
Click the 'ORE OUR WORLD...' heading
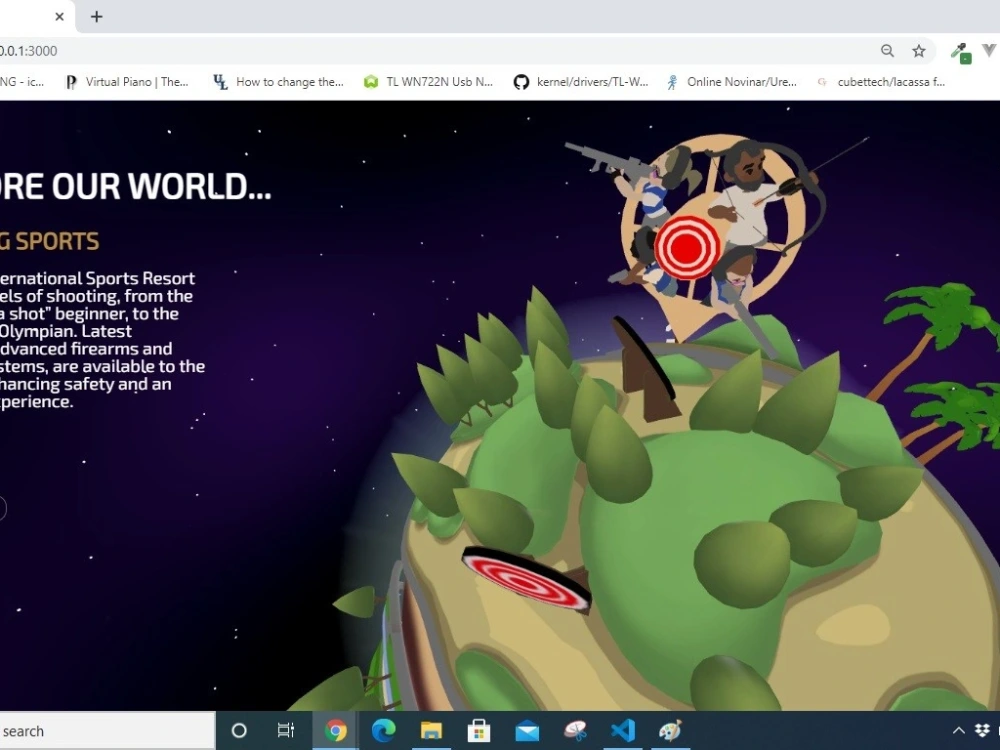coord(135,186)
